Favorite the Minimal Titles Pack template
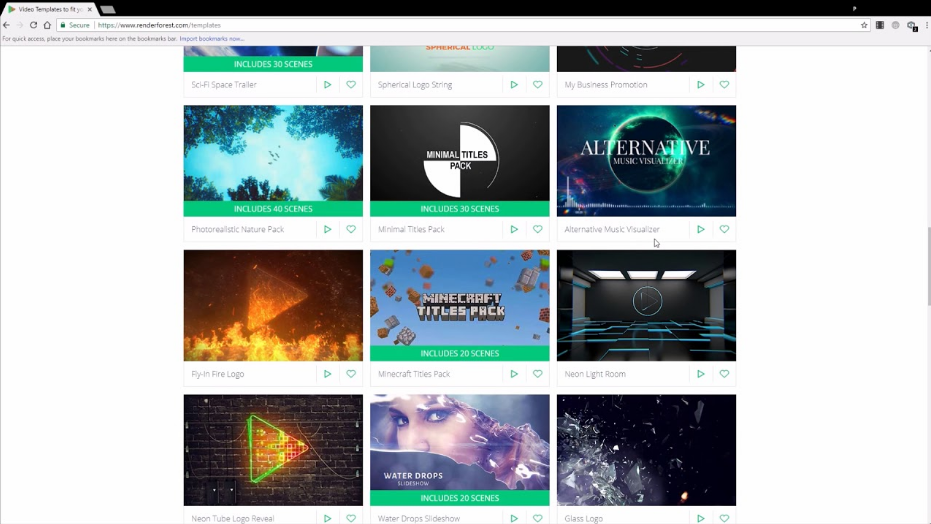 point(537,229)
